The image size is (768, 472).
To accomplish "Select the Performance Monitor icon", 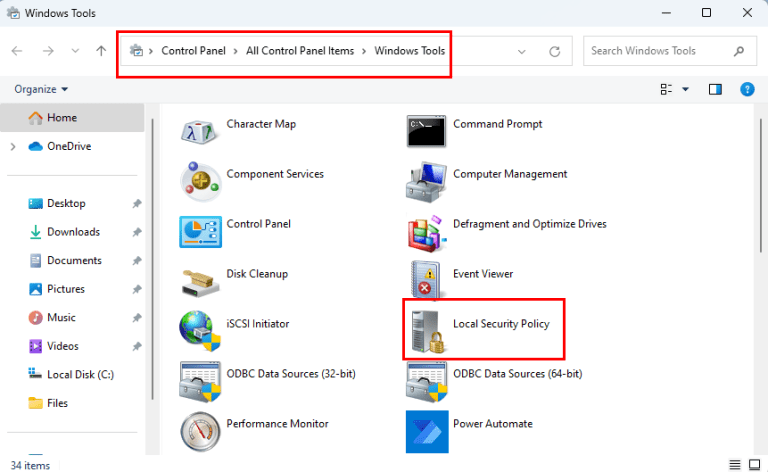I will (200, 430).
